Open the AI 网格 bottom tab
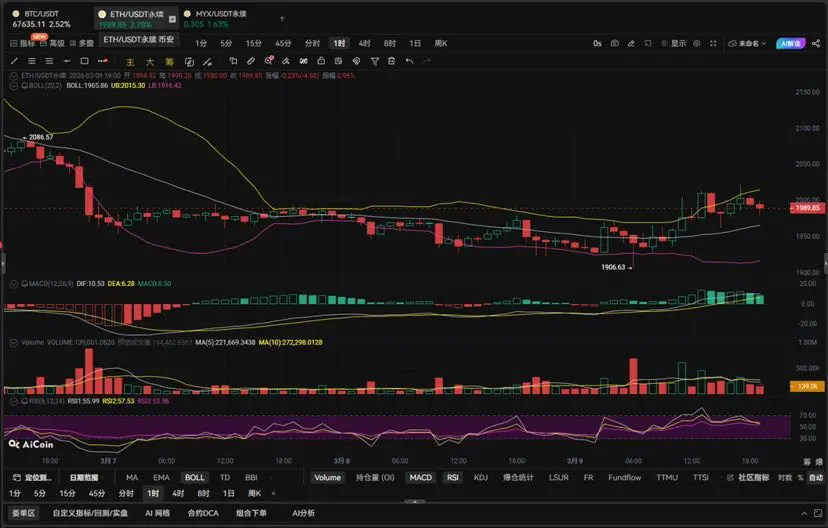 coord(157,513)
